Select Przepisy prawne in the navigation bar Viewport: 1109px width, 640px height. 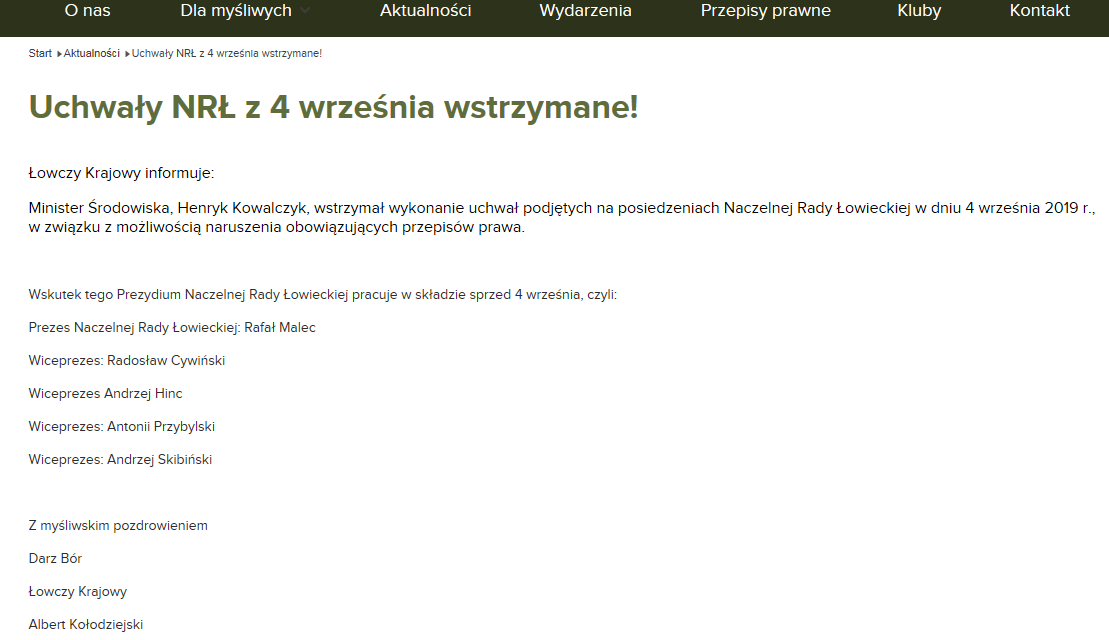click(x=765, y=11)
